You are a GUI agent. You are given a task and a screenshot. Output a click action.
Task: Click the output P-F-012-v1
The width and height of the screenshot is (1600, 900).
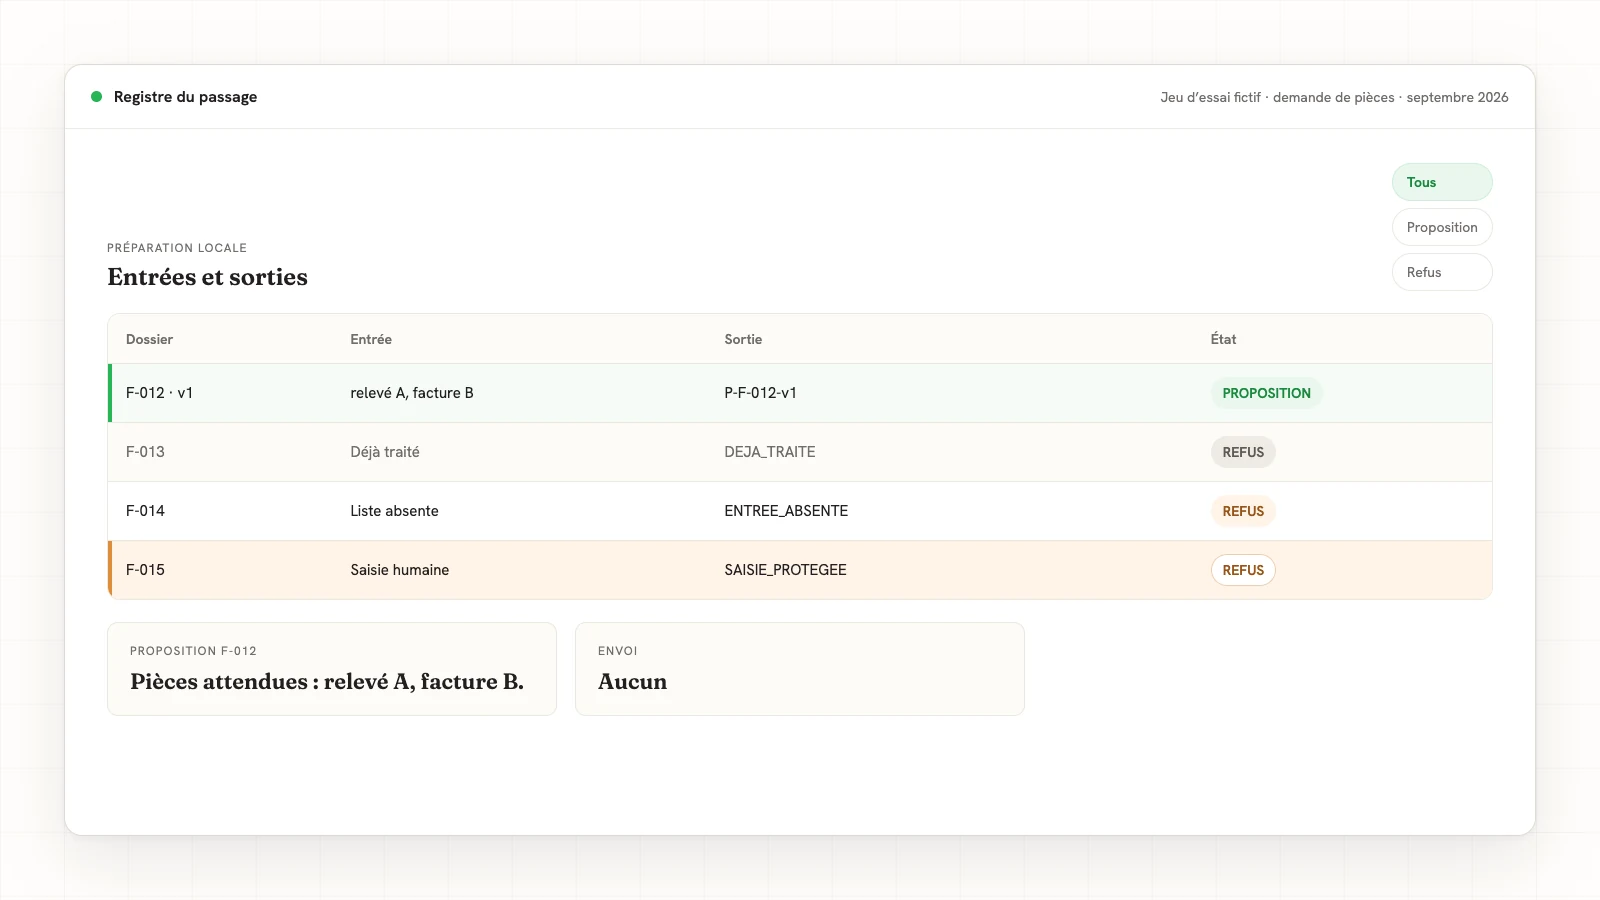[760, 393]
